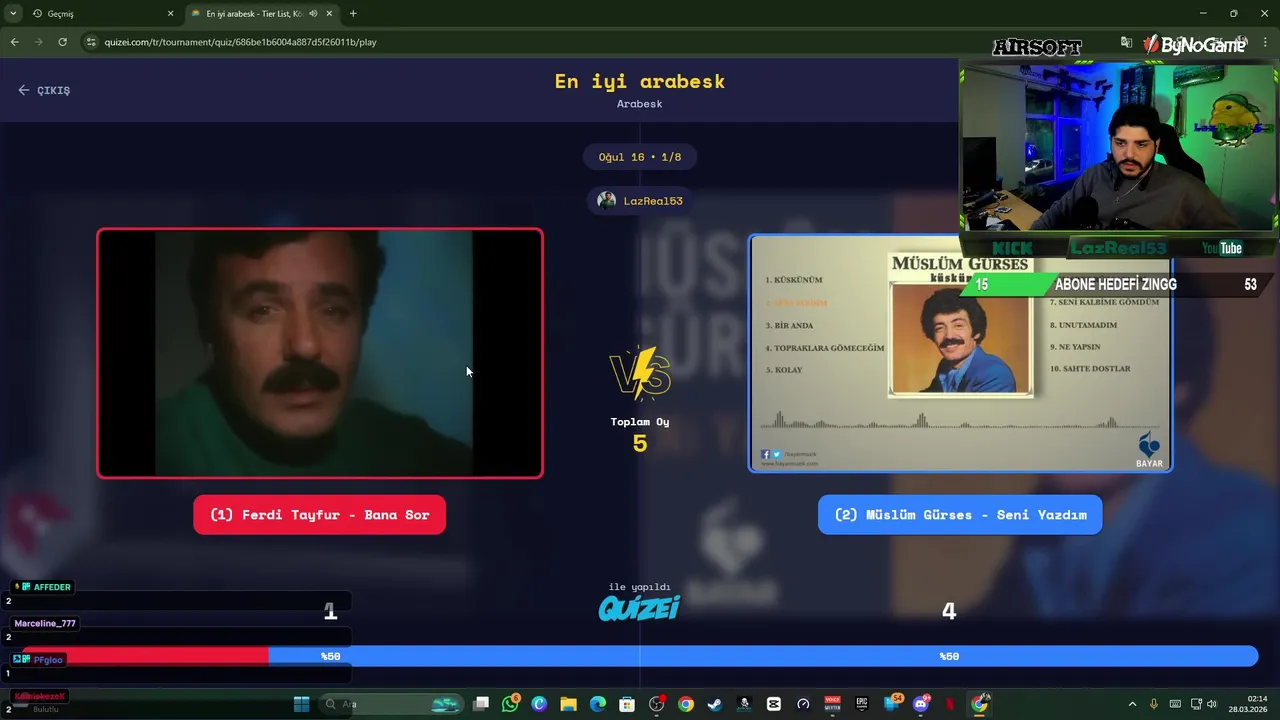This screenshot has height=720, width=1280.
Task: Choose (1) Ferdi Tayfur - Bana Sor button
Action: click(319, 515)
